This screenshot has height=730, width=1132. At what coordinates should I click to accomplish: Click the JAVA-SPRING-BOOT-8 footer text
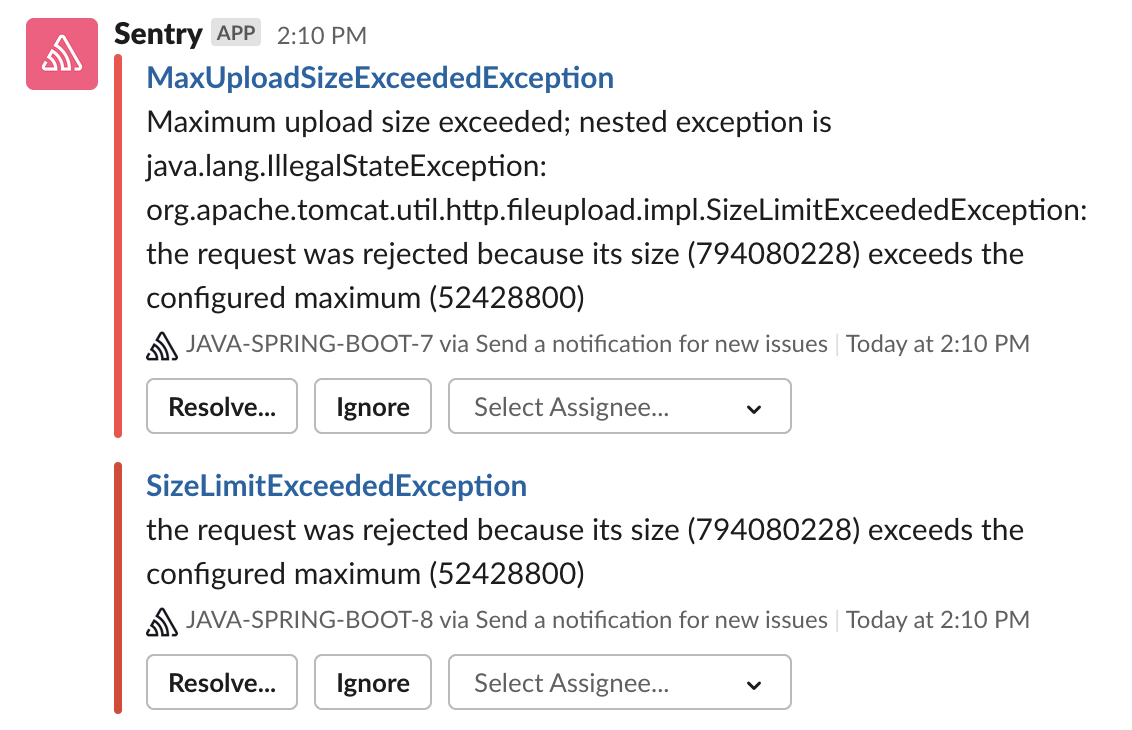309,620
